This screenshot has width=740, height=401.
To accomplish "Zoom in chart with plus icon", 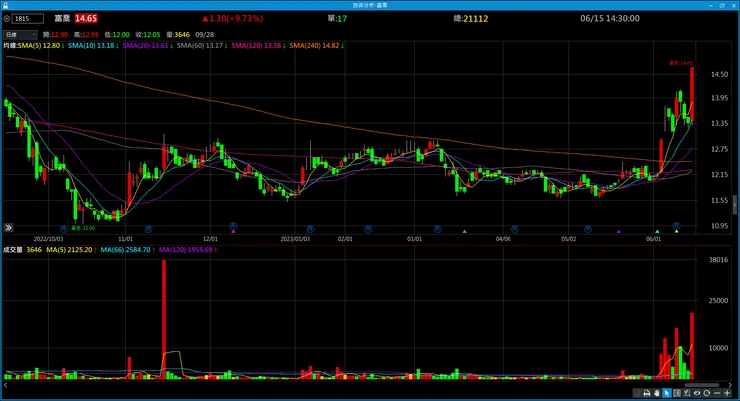I will (x=727, y=393).
